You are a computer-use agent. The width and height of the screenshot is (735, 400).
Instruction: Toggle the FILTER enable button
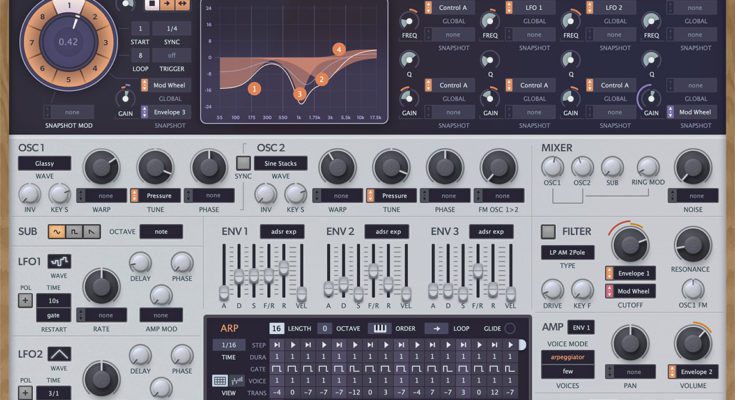pos(548,232)
